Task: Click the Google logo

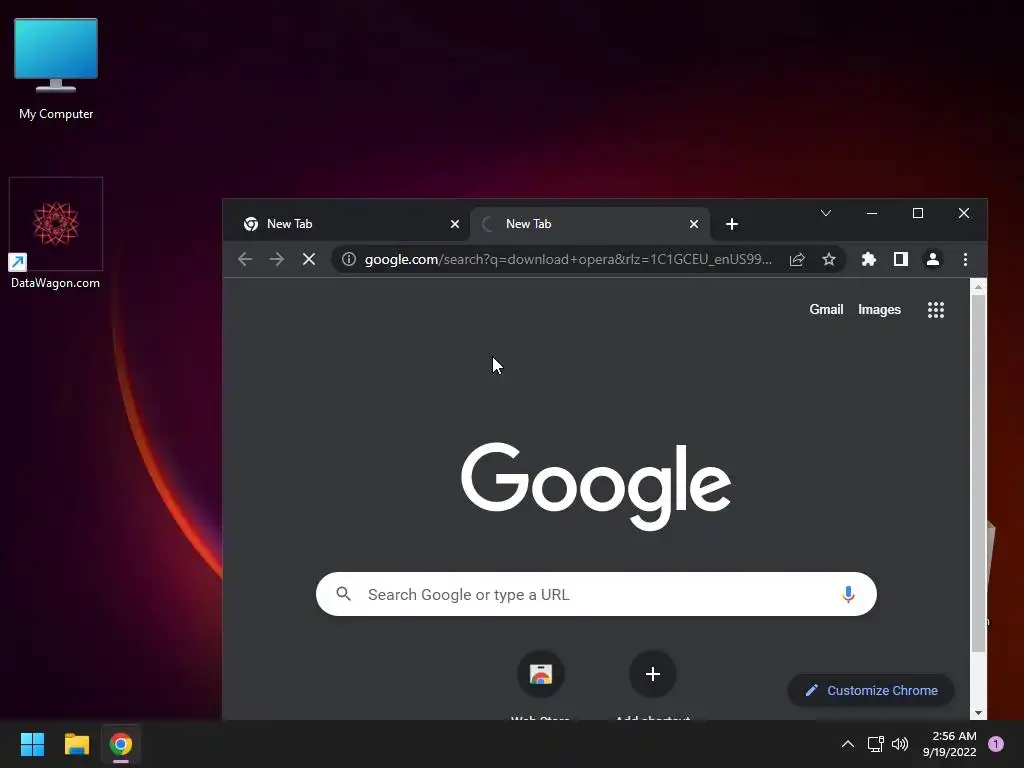Action: tap(596, 486)
